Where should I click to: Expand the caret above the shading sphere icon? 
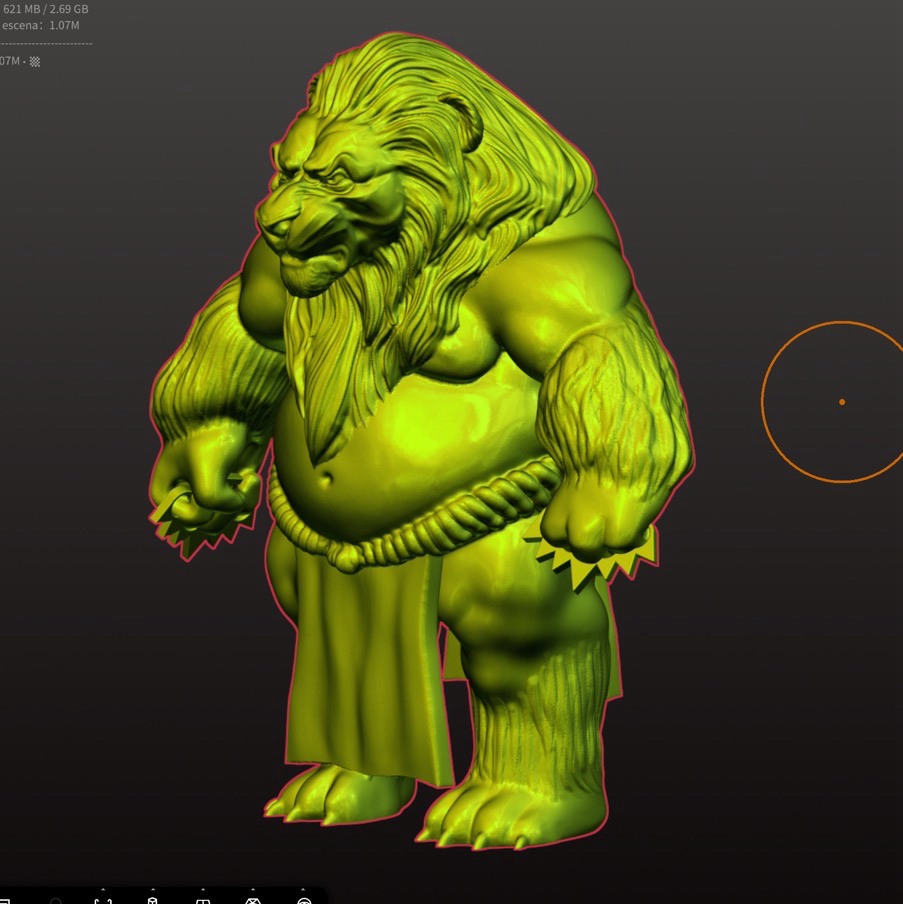tap(304, 887)
